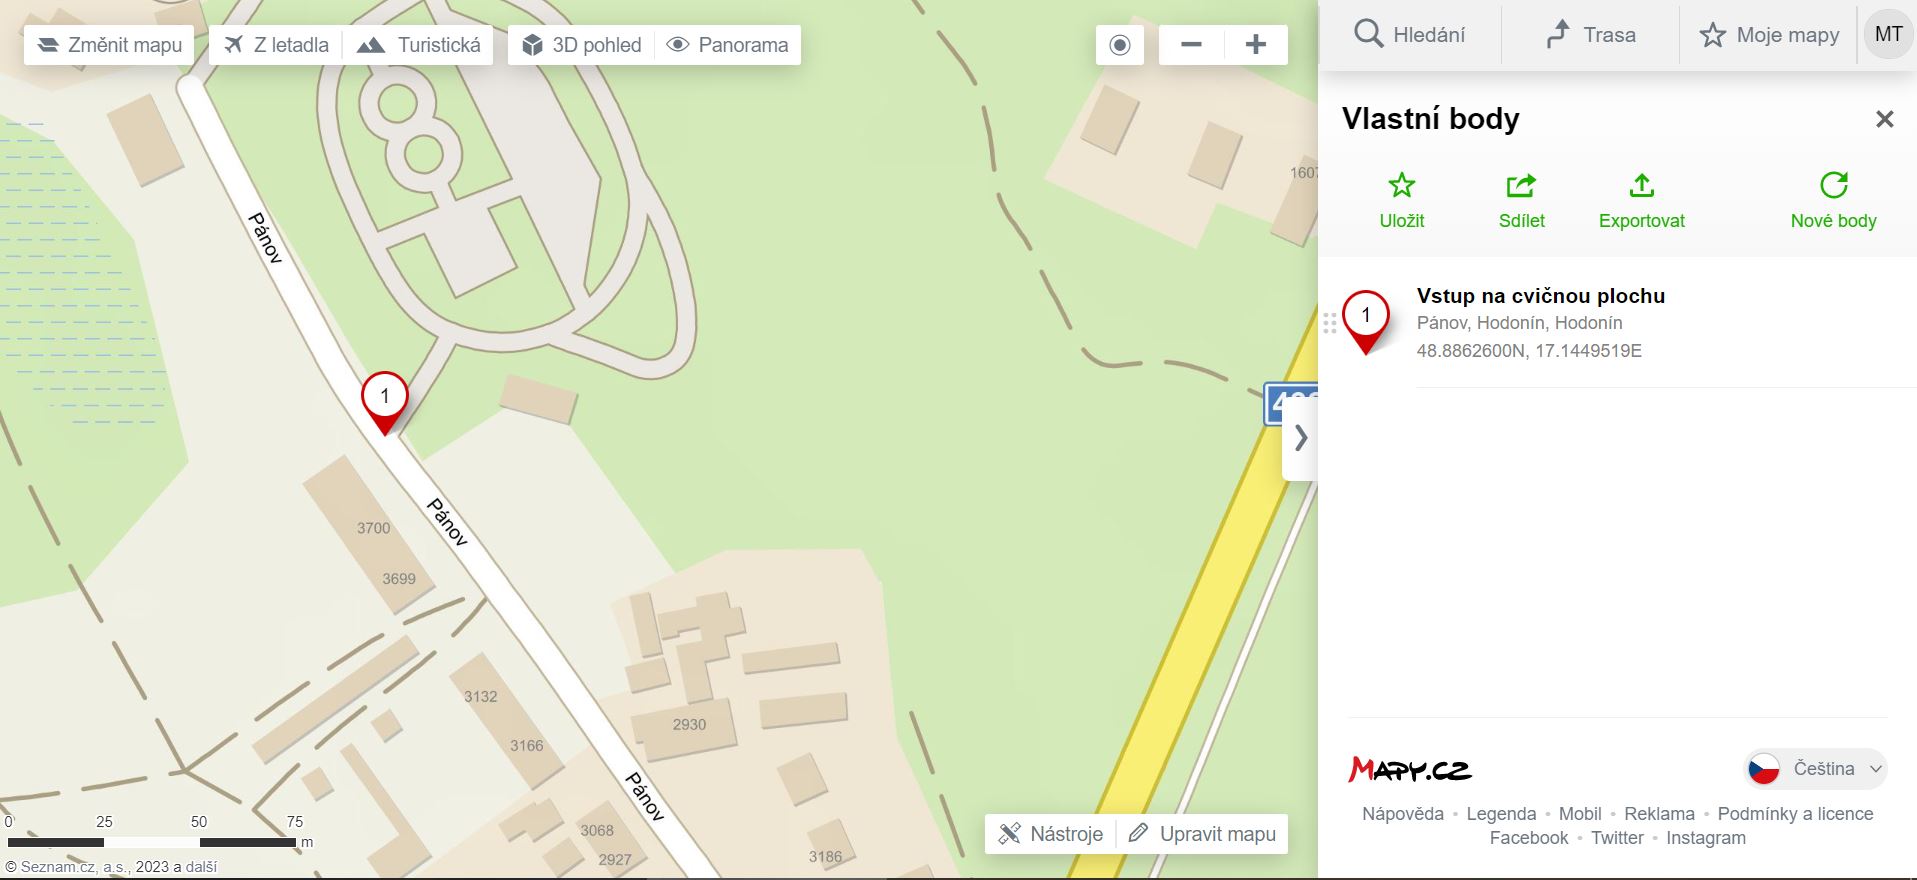Follow the Nápověda help link

pyautogui.click(x=1402, y=814)
